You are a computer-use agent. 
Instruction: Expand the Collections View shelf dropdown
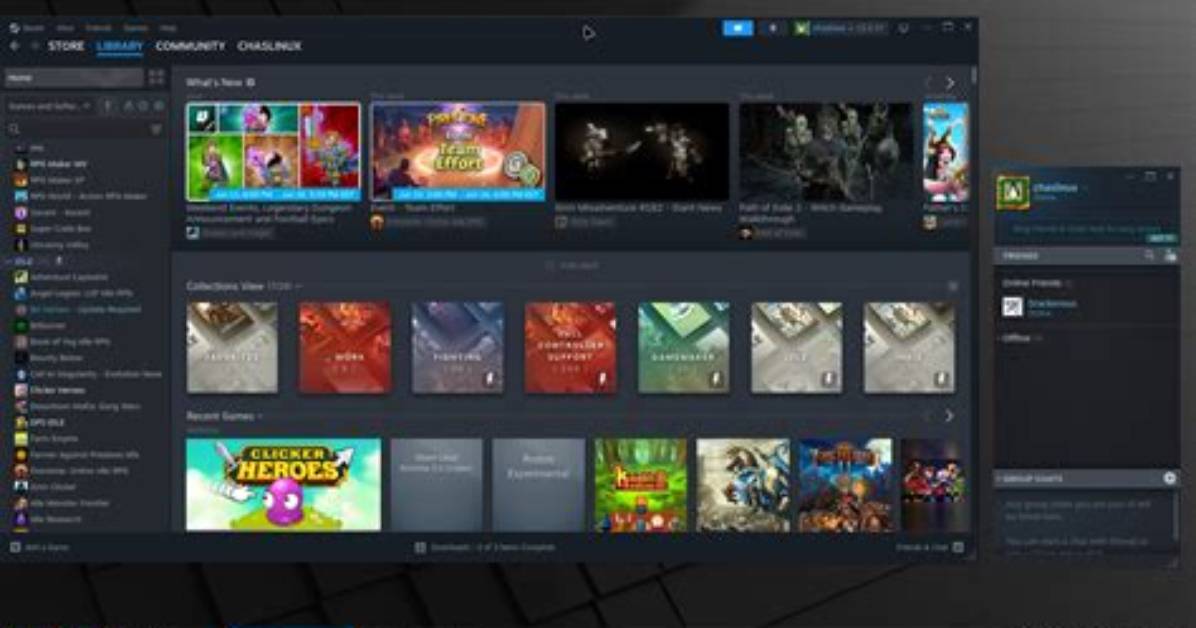(298, 286)
